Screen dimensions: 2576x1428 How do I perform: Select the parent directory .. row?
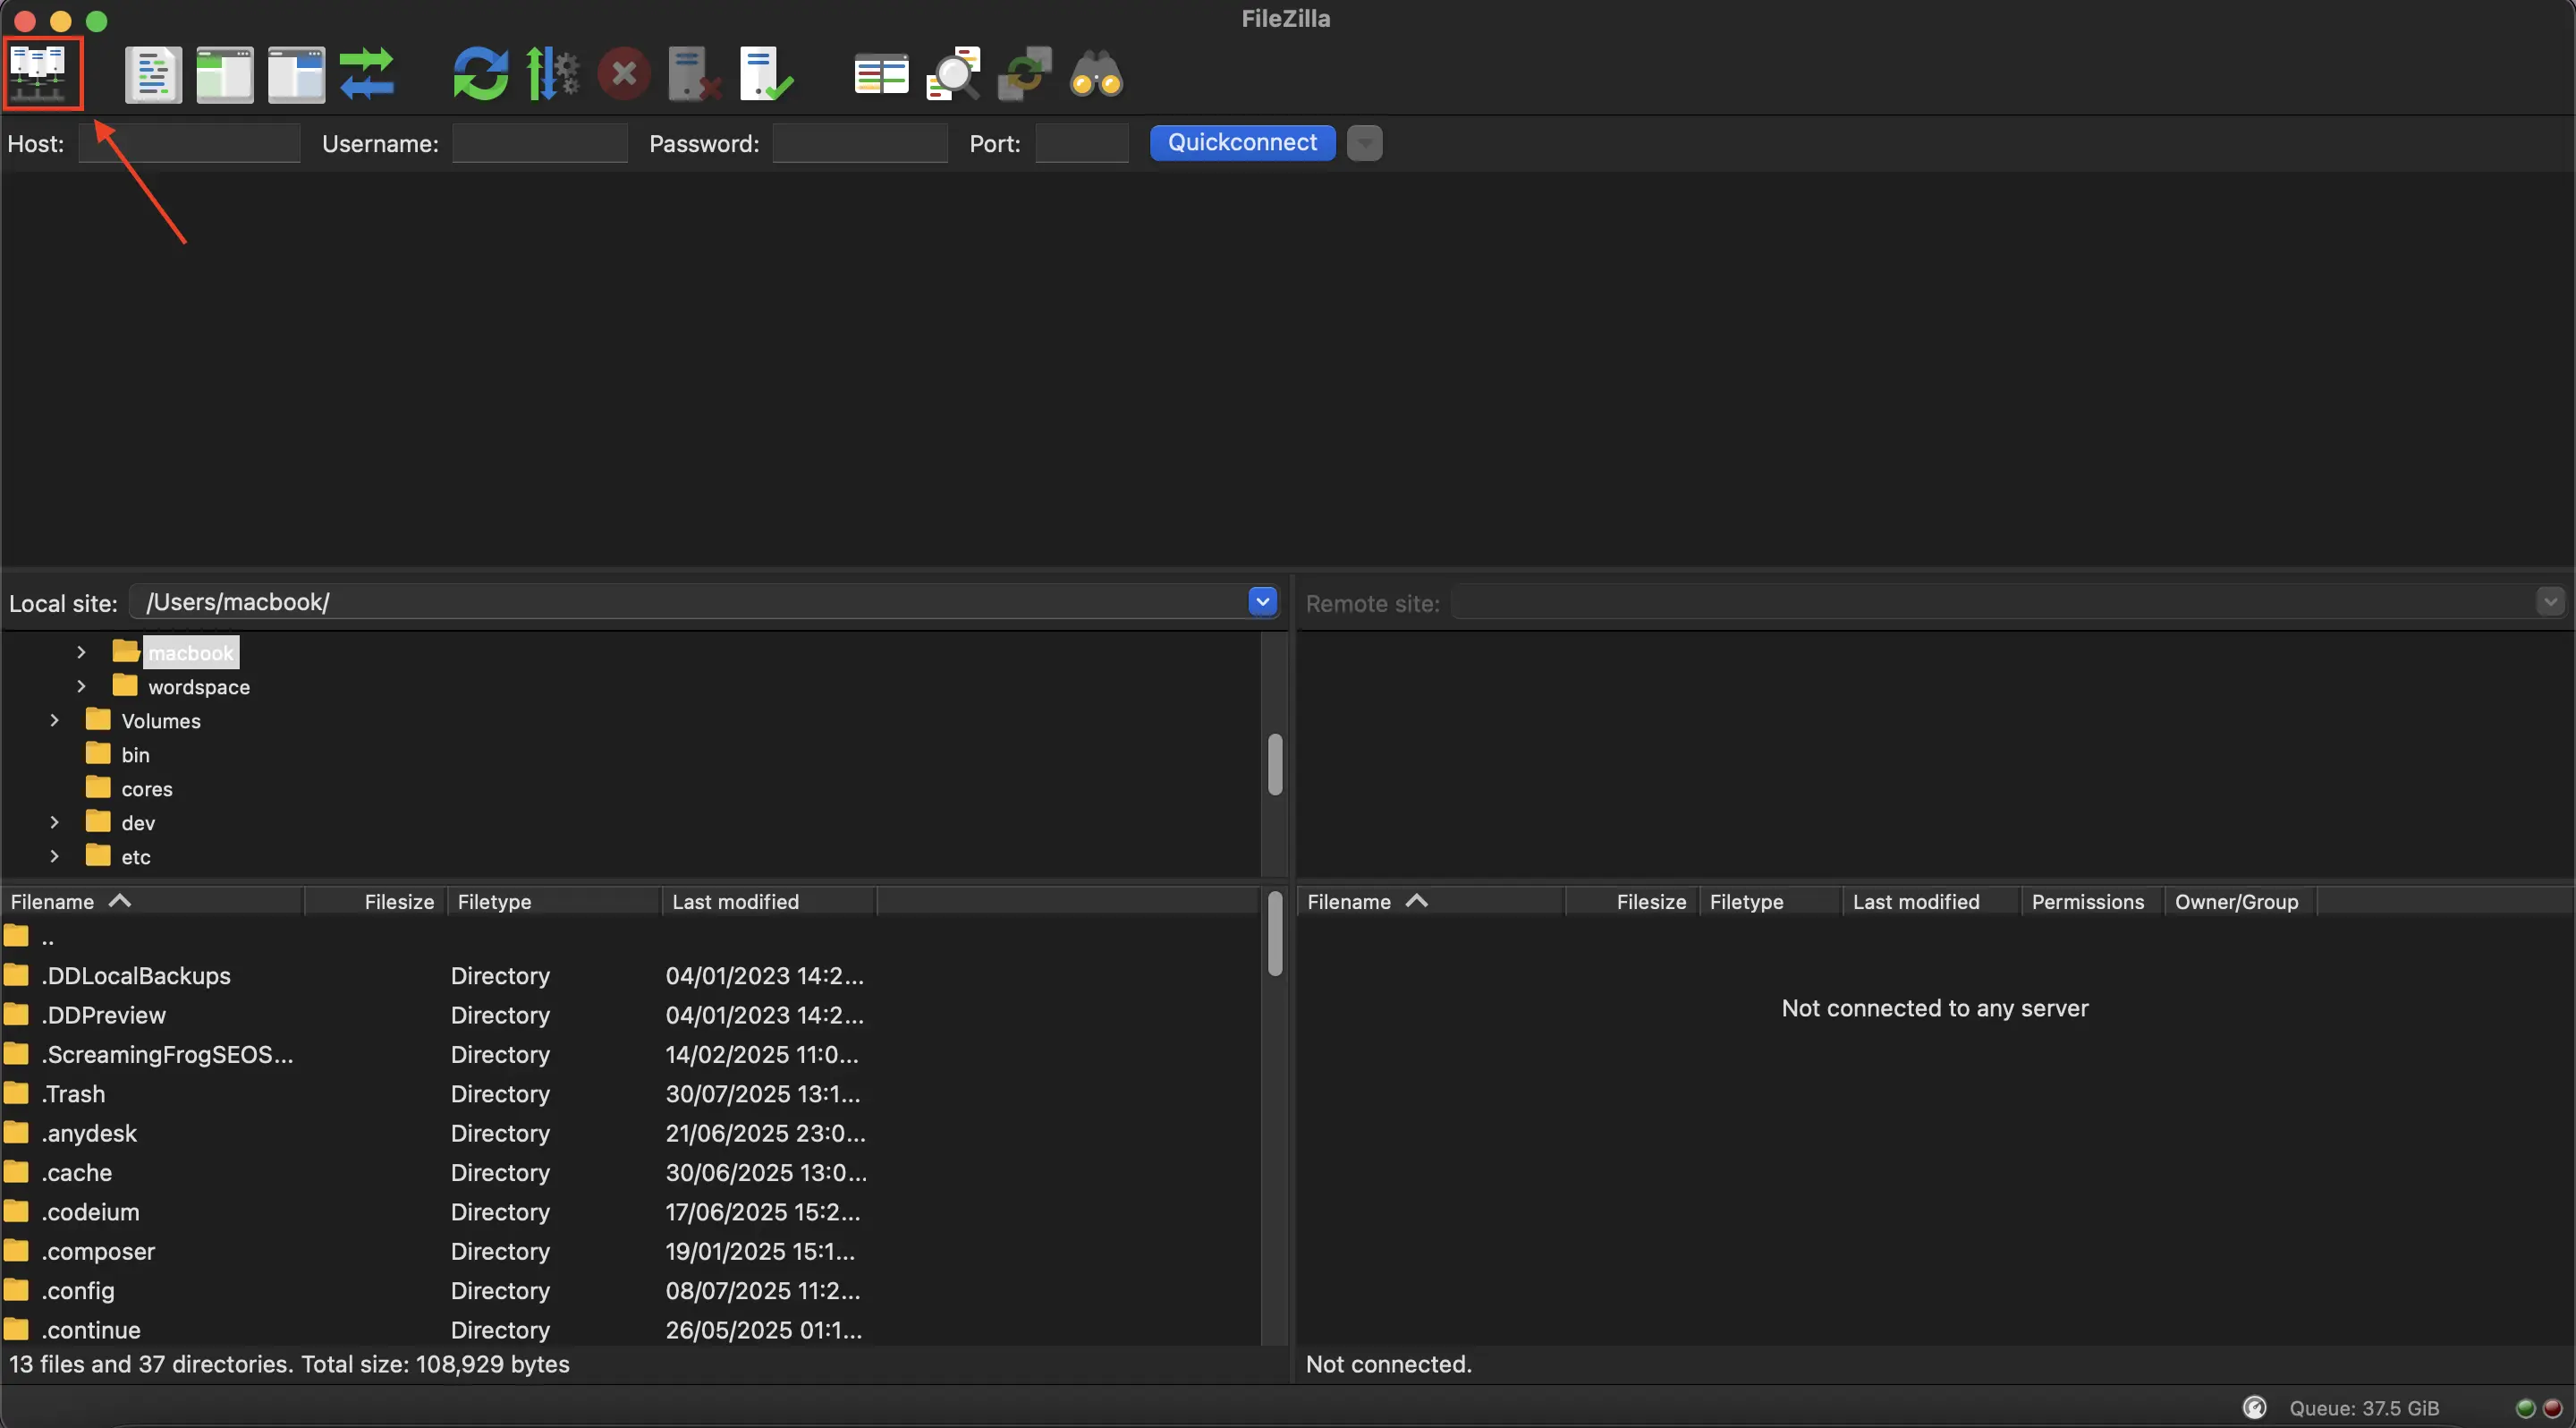[x=630, y=937]
